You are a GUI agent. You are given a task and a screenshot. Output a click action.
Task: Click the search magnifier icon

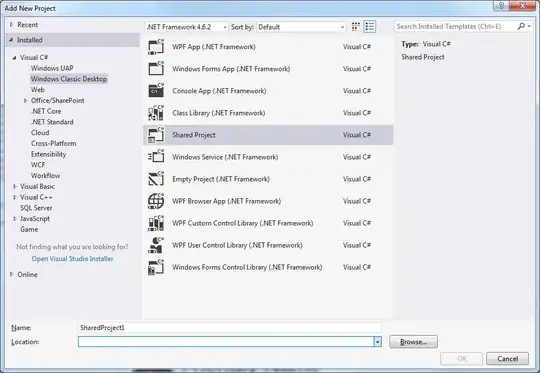[521, 26]
